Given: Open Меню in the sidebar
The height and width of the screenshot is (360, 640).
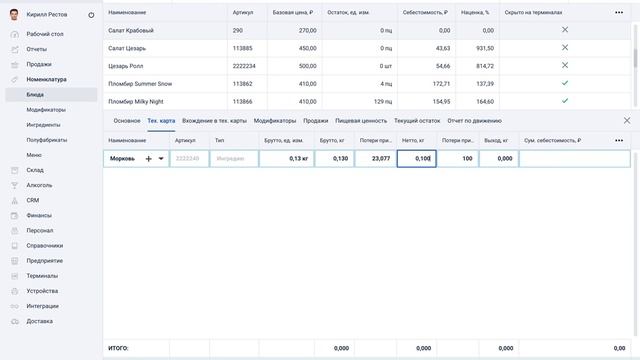Looking at the screenshot, I should 34,155.
